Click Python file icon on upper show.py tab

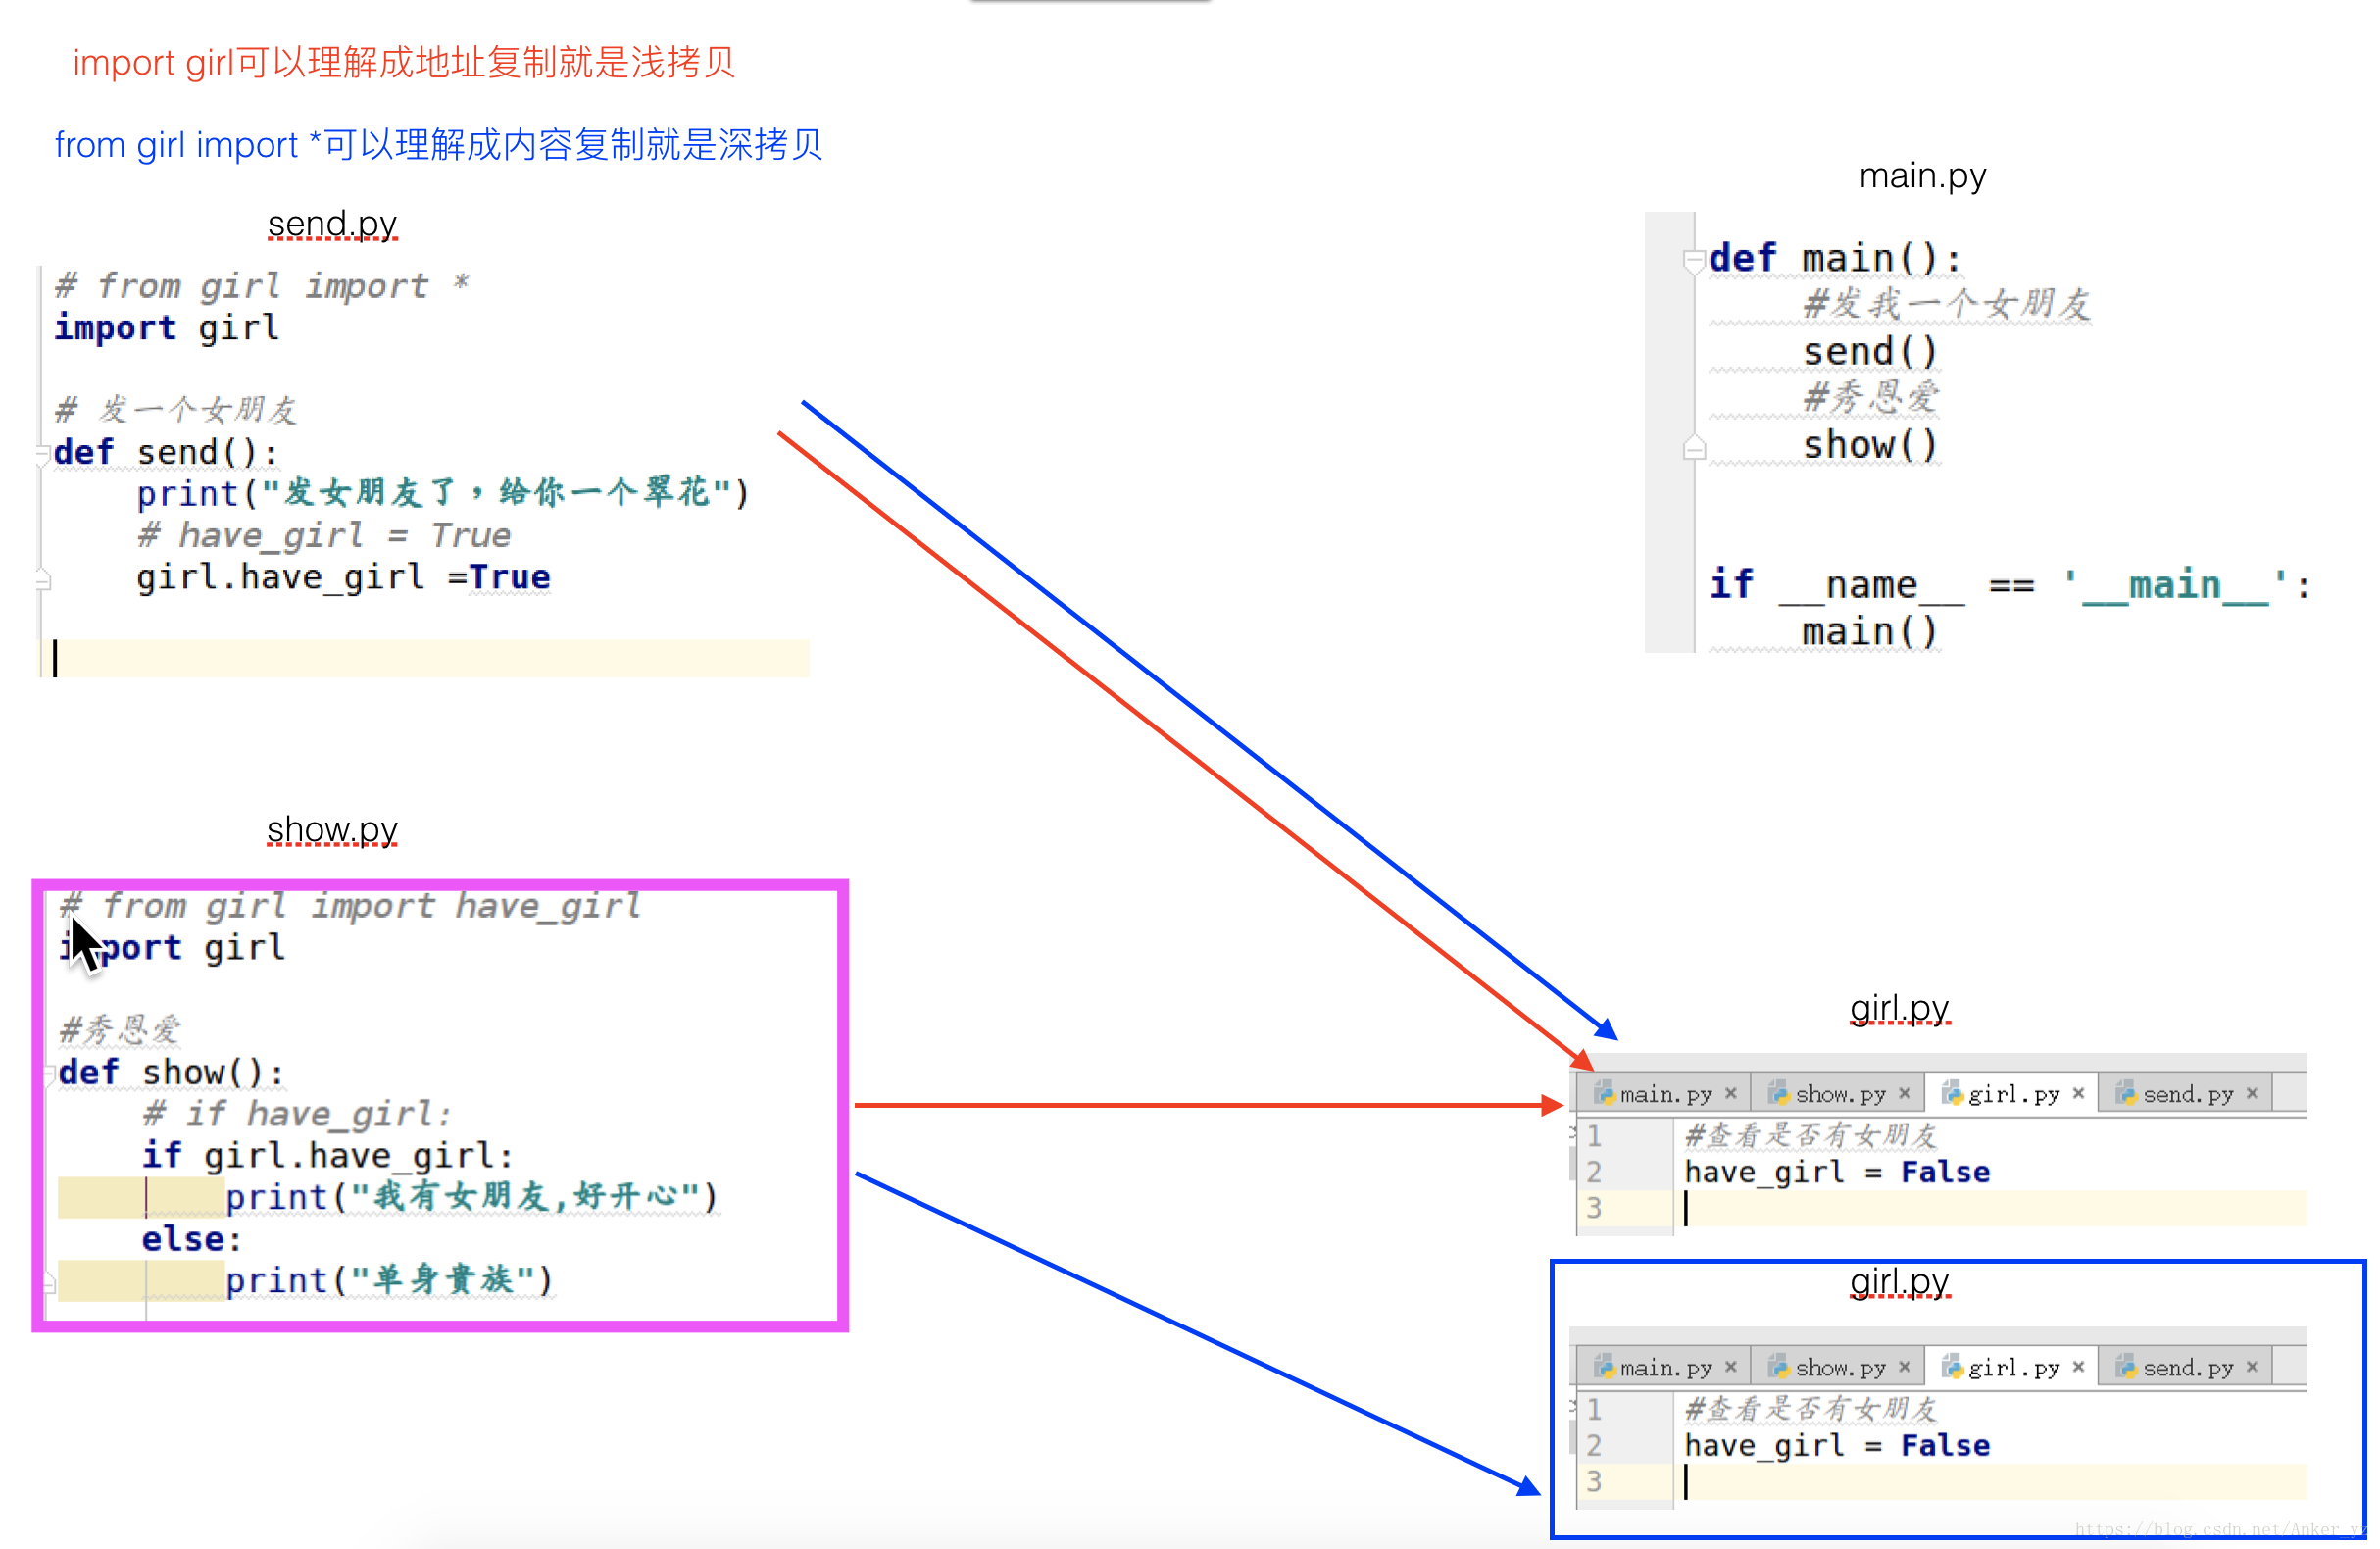point(1779,1093)
